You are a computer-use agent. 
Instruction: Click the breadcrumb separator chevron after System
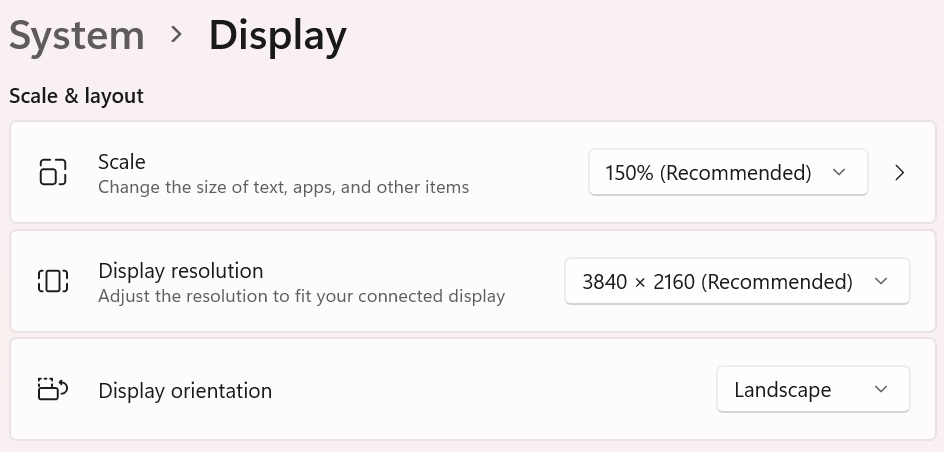point(177,35)
